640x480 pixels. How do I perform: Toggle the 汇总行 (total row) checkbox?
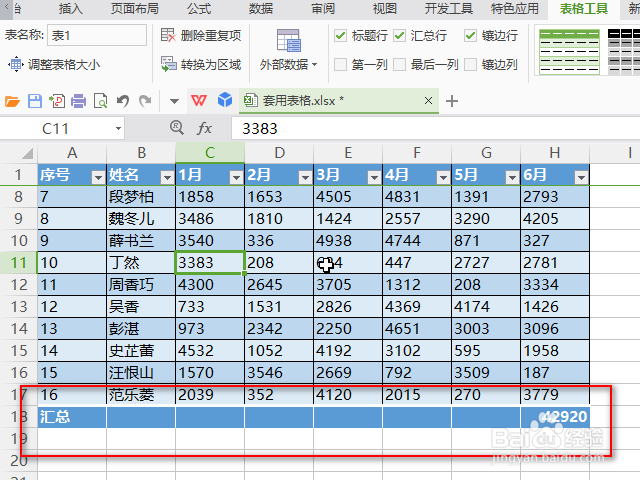point(400,36)
